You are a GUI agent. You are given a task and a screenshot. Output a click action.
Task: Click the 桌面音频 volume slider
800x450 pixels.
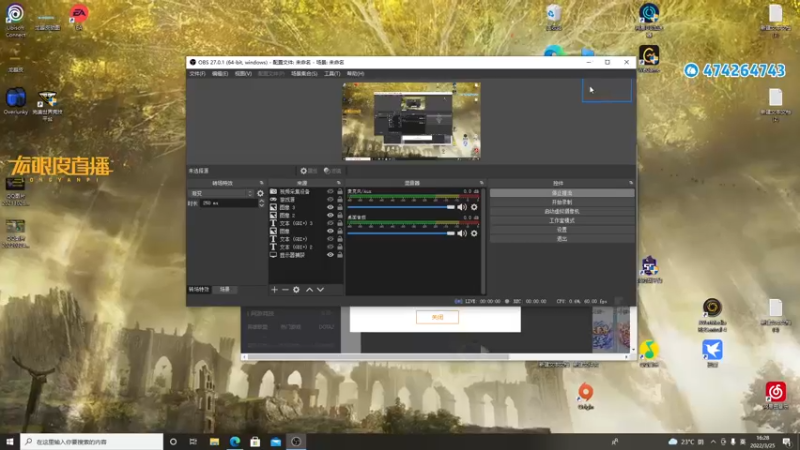point(401,233)
